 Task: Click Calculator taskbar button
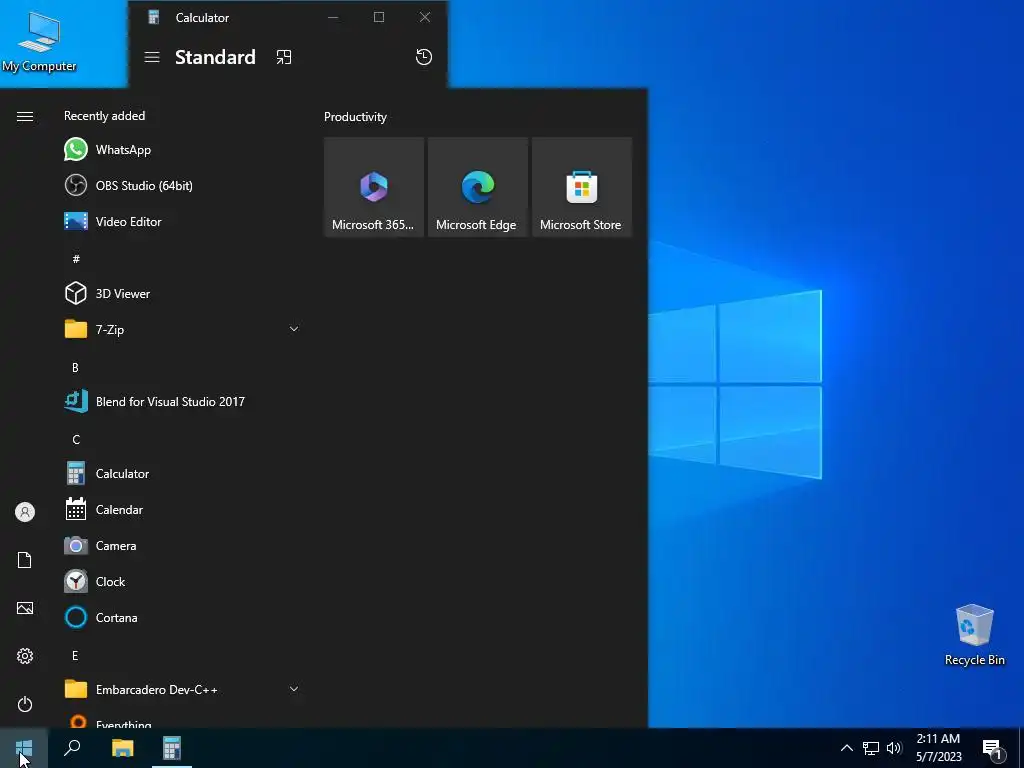(x=172, y=748)
